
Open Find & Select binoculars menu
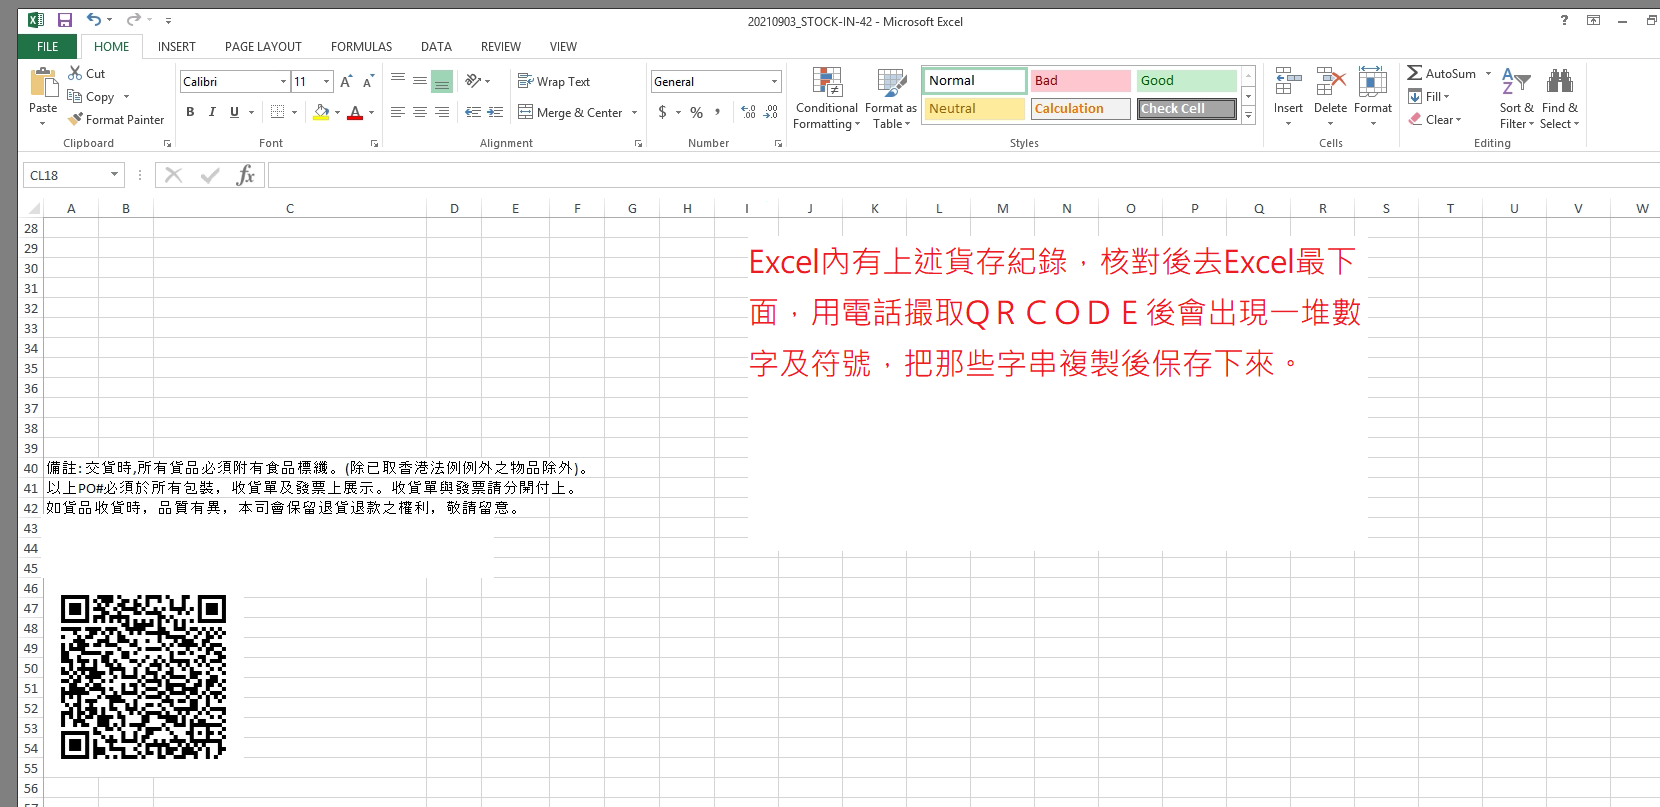coord(1560,98)
